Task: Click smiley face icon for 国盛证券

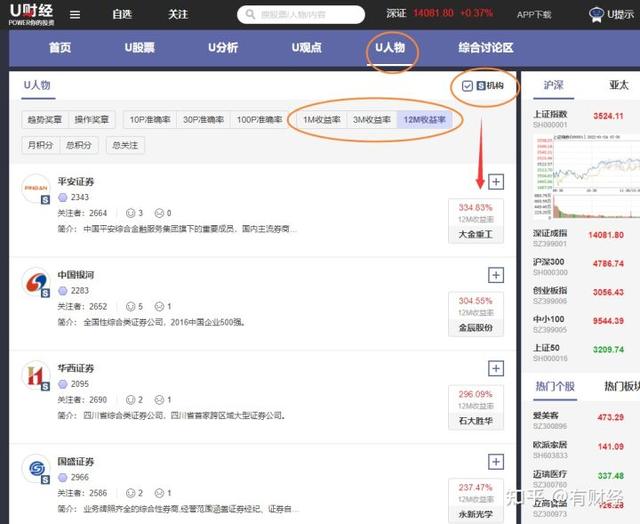Action: tap(131, 493)
